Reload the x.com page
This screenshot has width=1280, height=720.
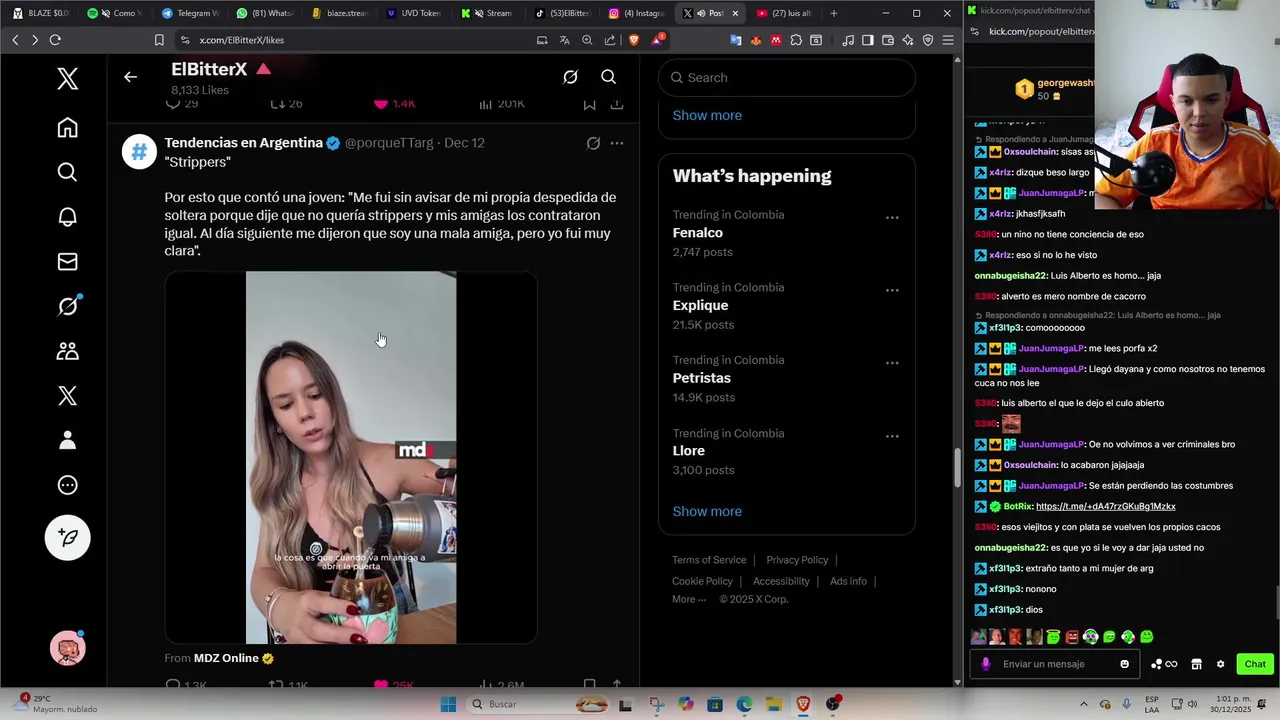[55, 40]
